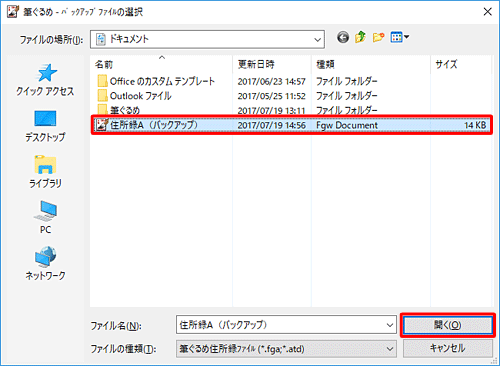This screenshot has height=366, width=500.
Task: Click date 2017/07/19 14:56
Action: 271,125
